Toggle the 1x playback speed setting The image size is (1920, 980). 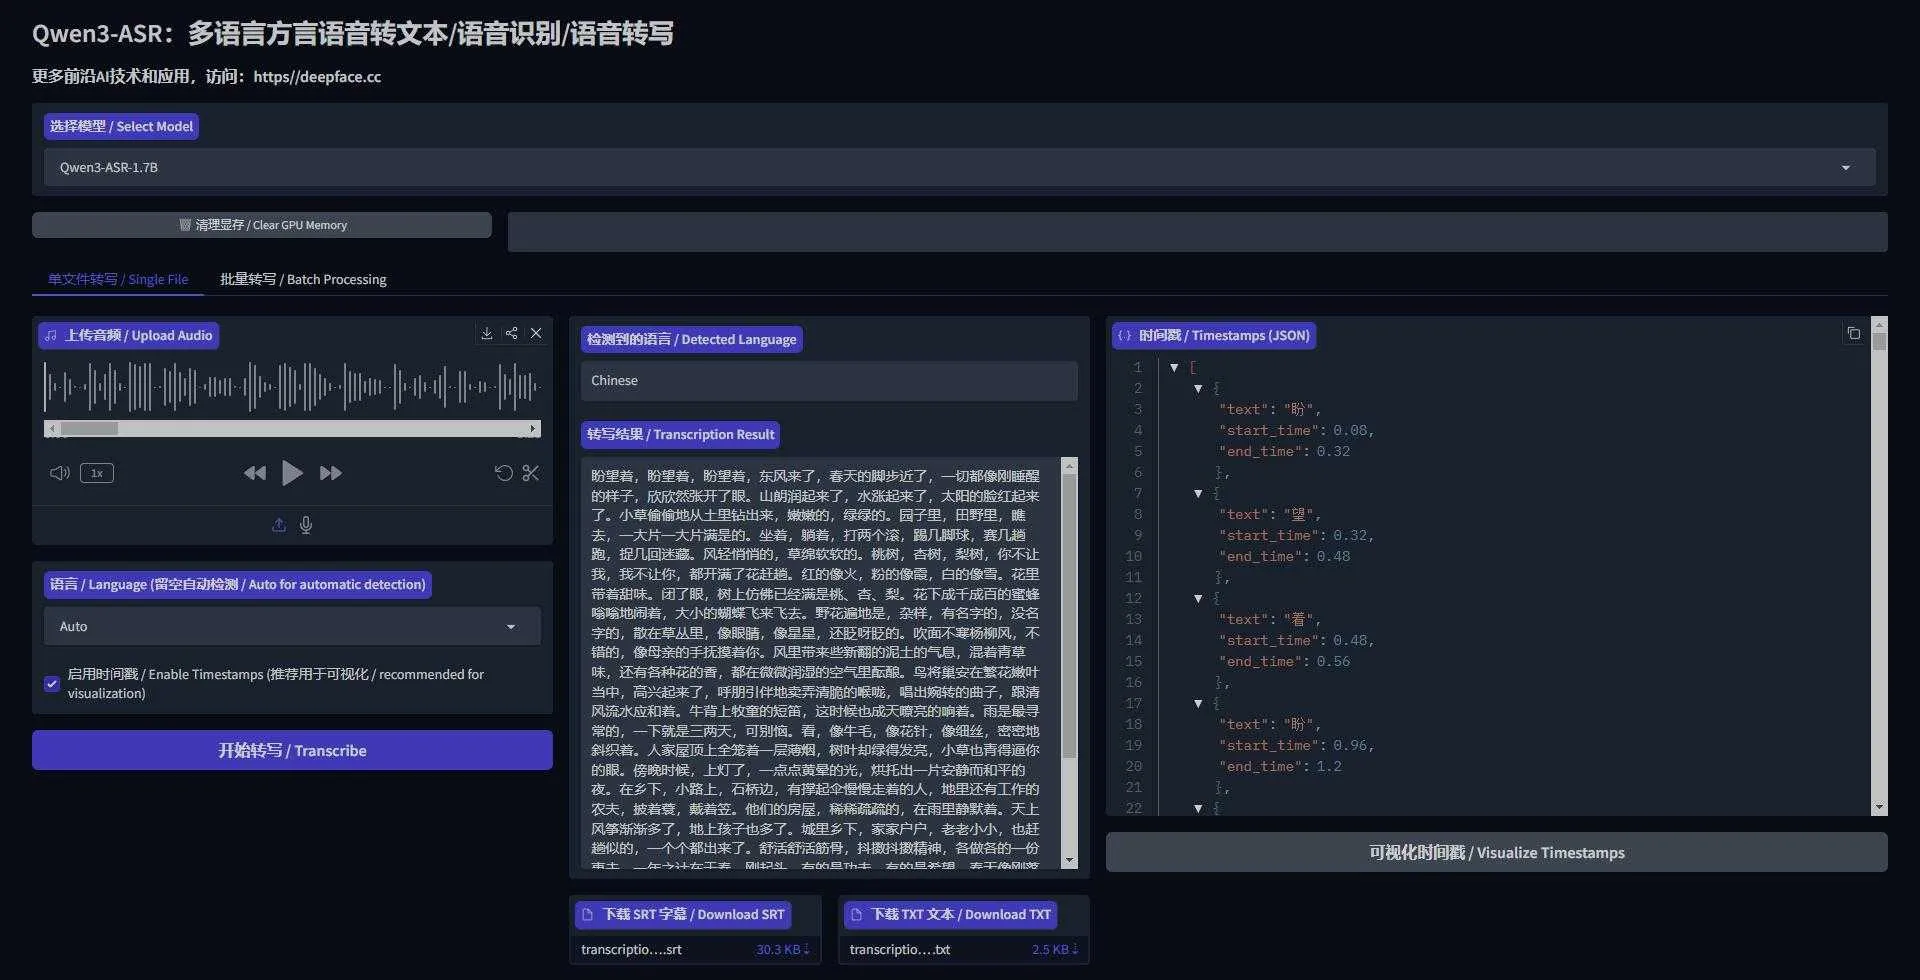click(x=96, y=473)
